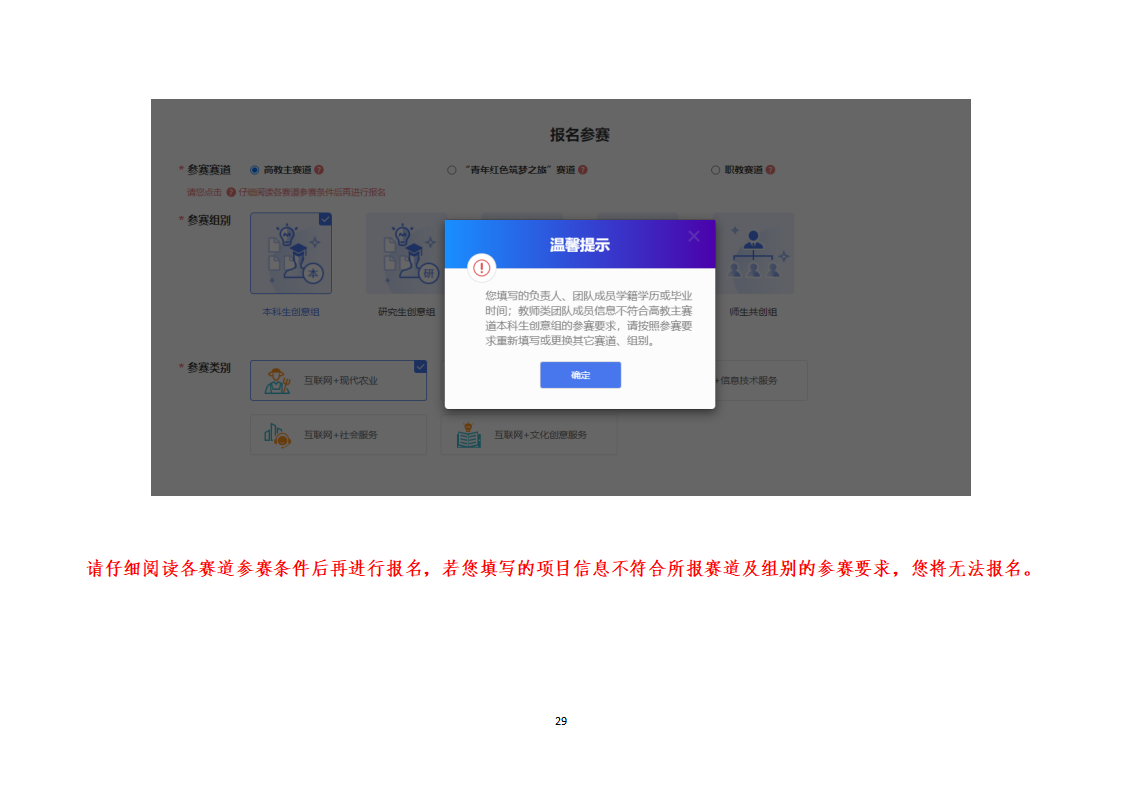
Task: Click the farmer icon for 现代农业
Action: pyautogui.click(x=277, y=380)
